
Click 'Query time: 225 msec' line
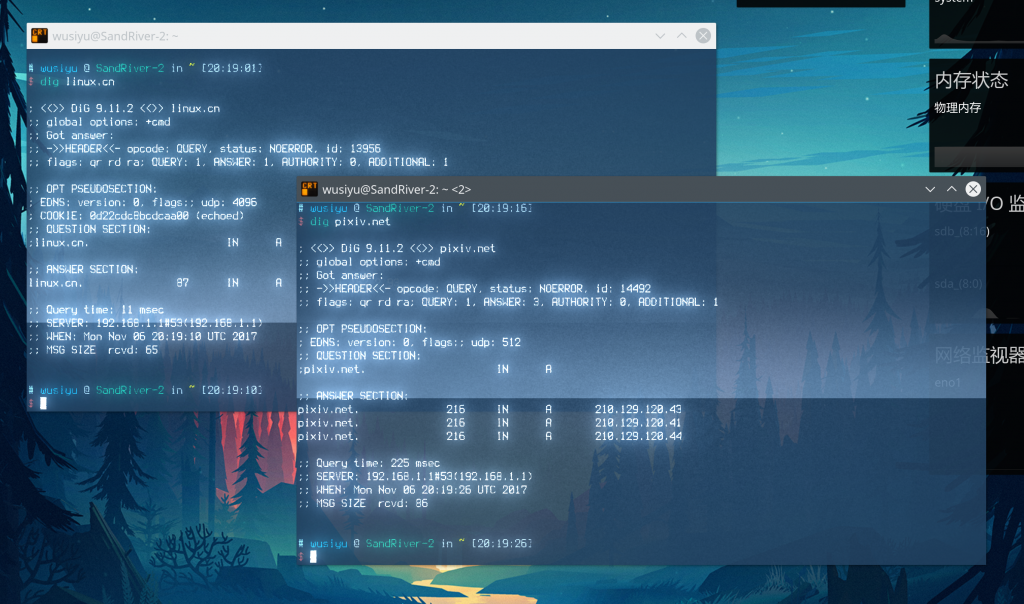369,463
